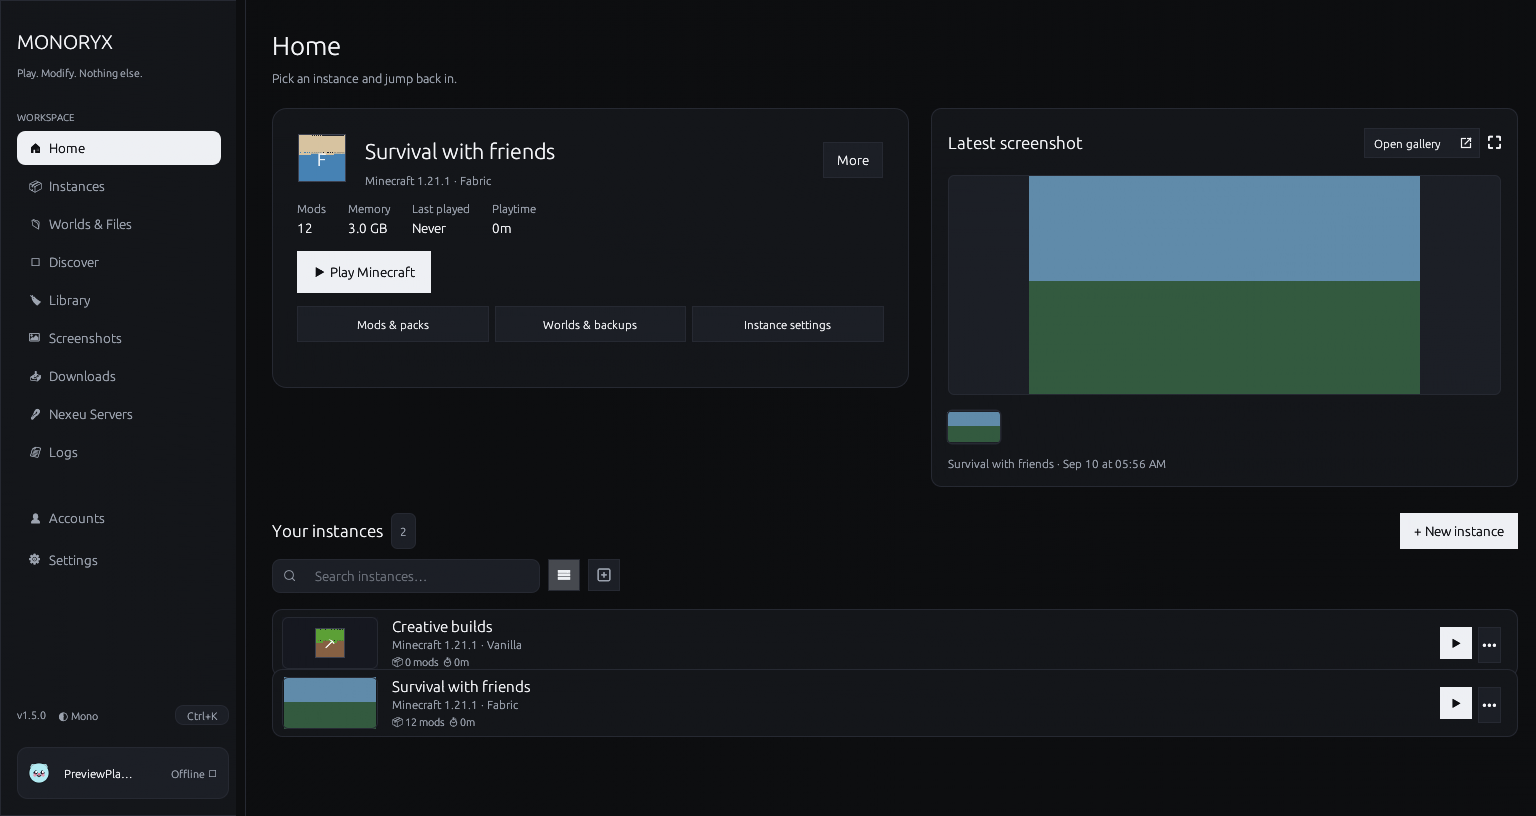Open Instance settings button

pyautogui.click(x=788, y=324)
